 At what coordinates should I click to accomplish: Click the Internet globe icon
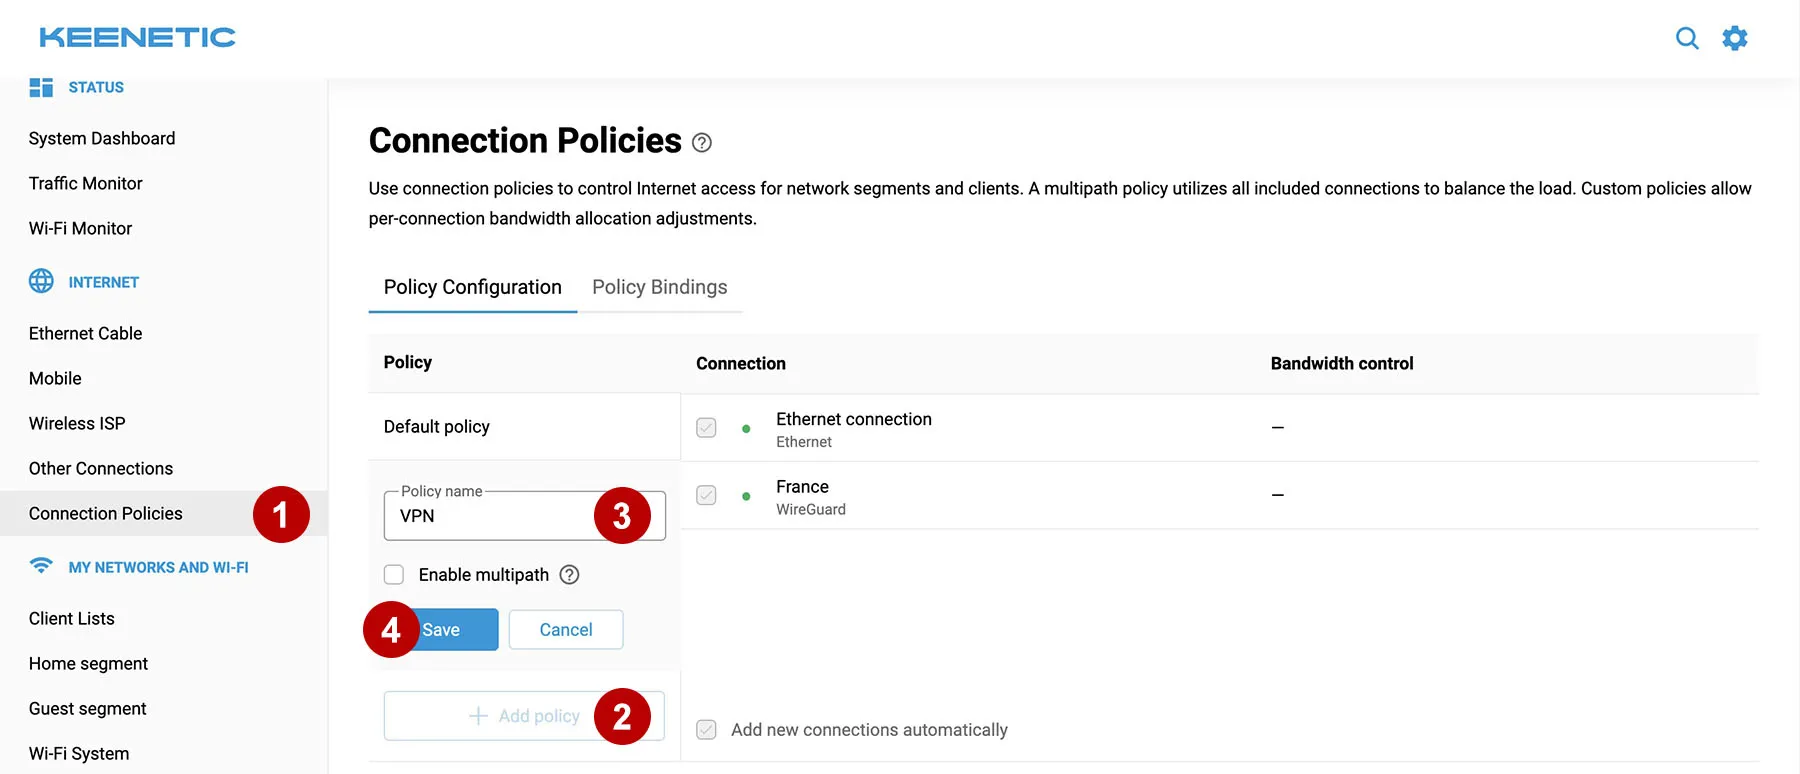(x=41, y=281)
